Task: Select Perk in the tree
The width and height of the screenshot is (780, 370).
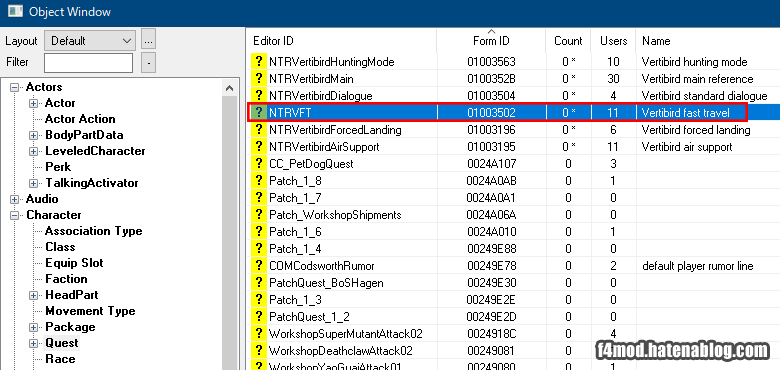Action: pos(58,167)
